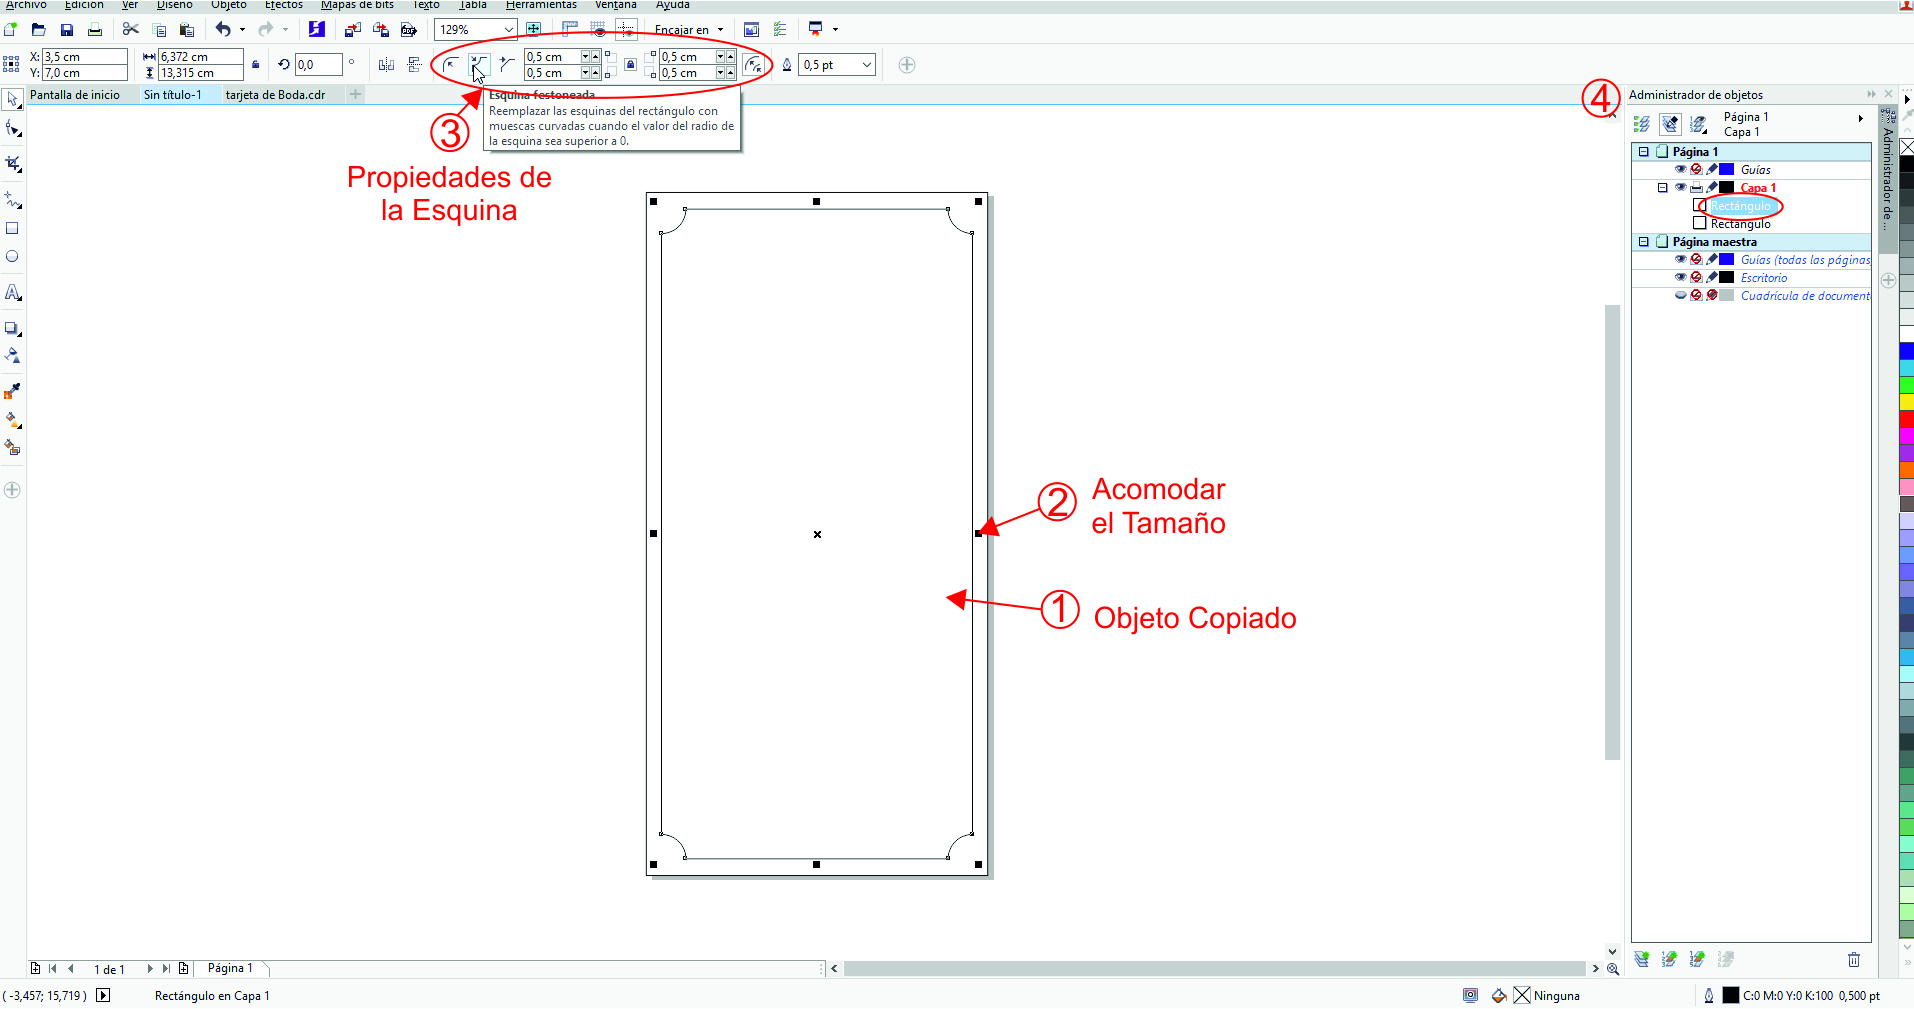Switch to Pantalla de inicio tab
The width and height of the screenshot is (1914, 1009).
click(x=75, y=95)
